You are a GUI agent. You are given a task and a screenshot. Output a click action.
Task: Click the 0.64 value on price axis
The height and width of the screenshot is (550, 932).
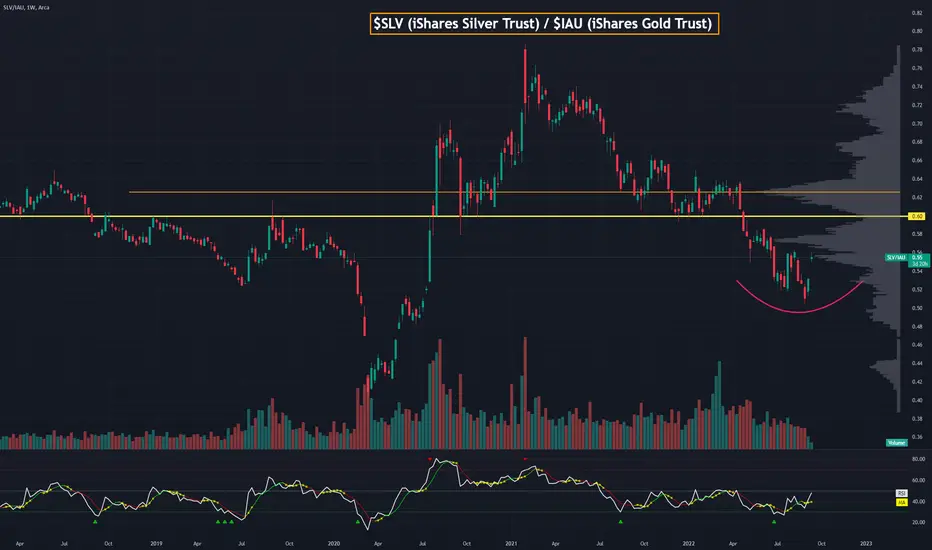[x=917, y=179]
